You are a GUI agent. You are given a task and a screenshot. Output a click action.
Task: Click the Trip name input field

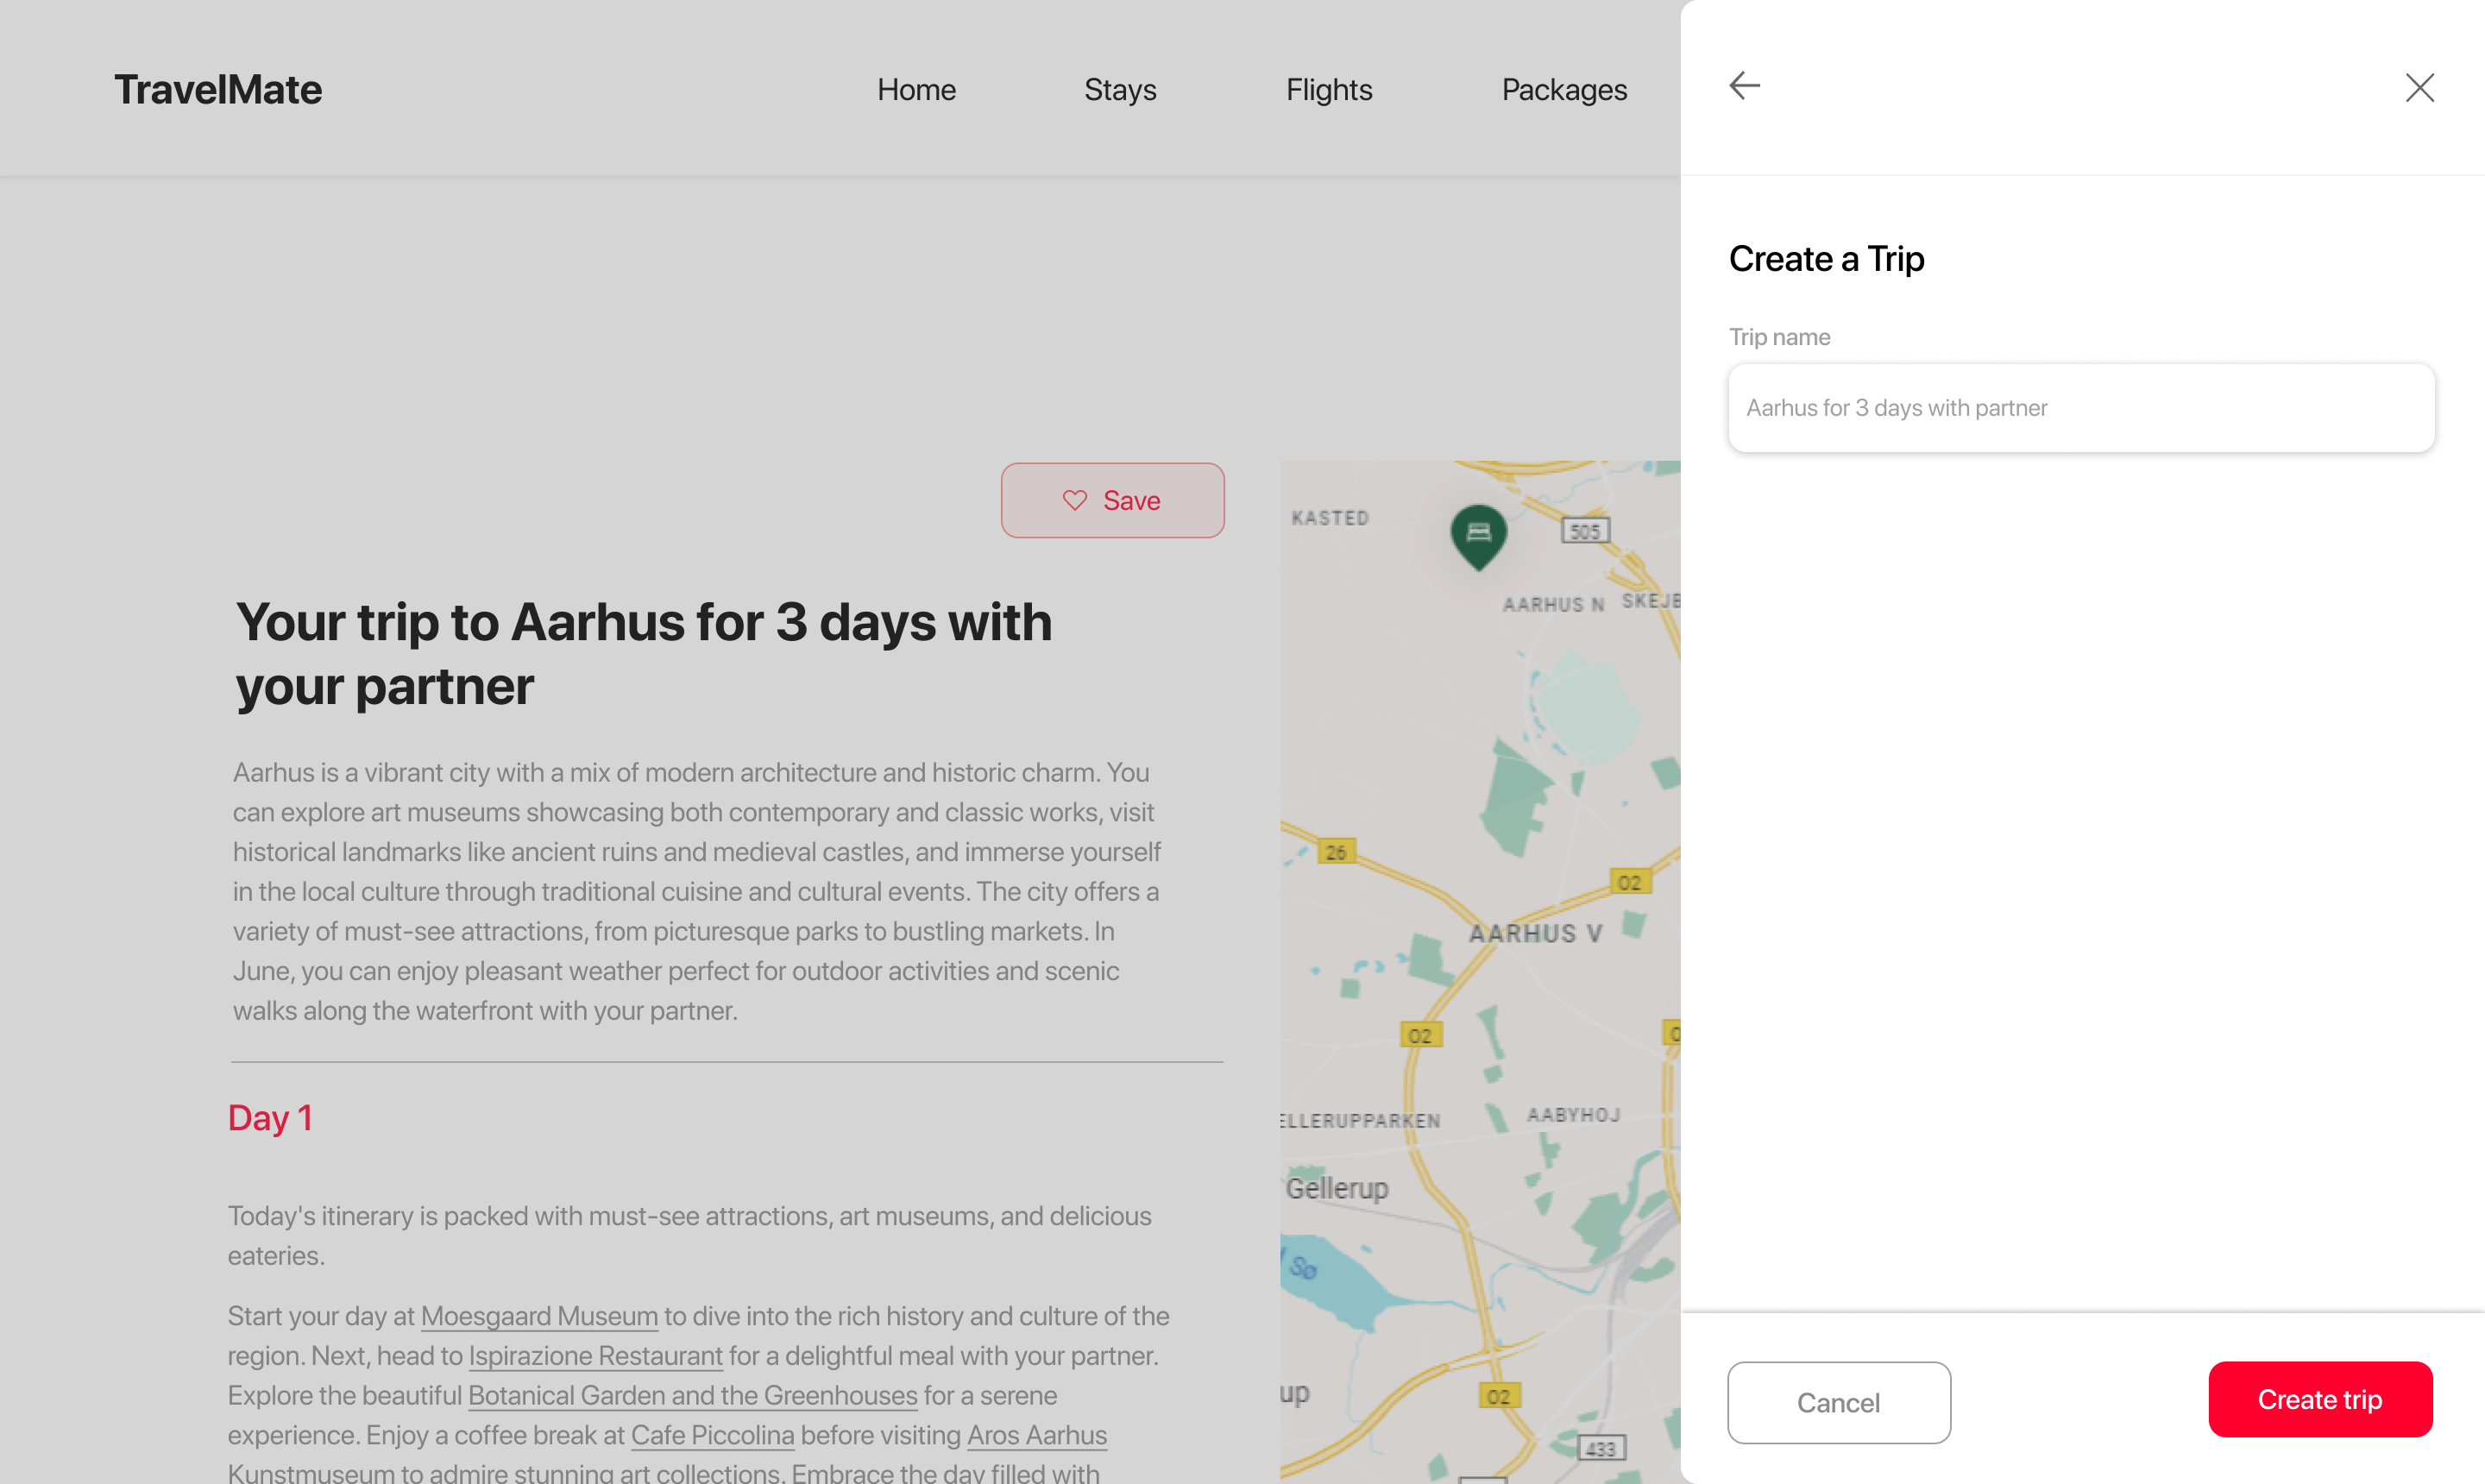(x=2080, y=408)
